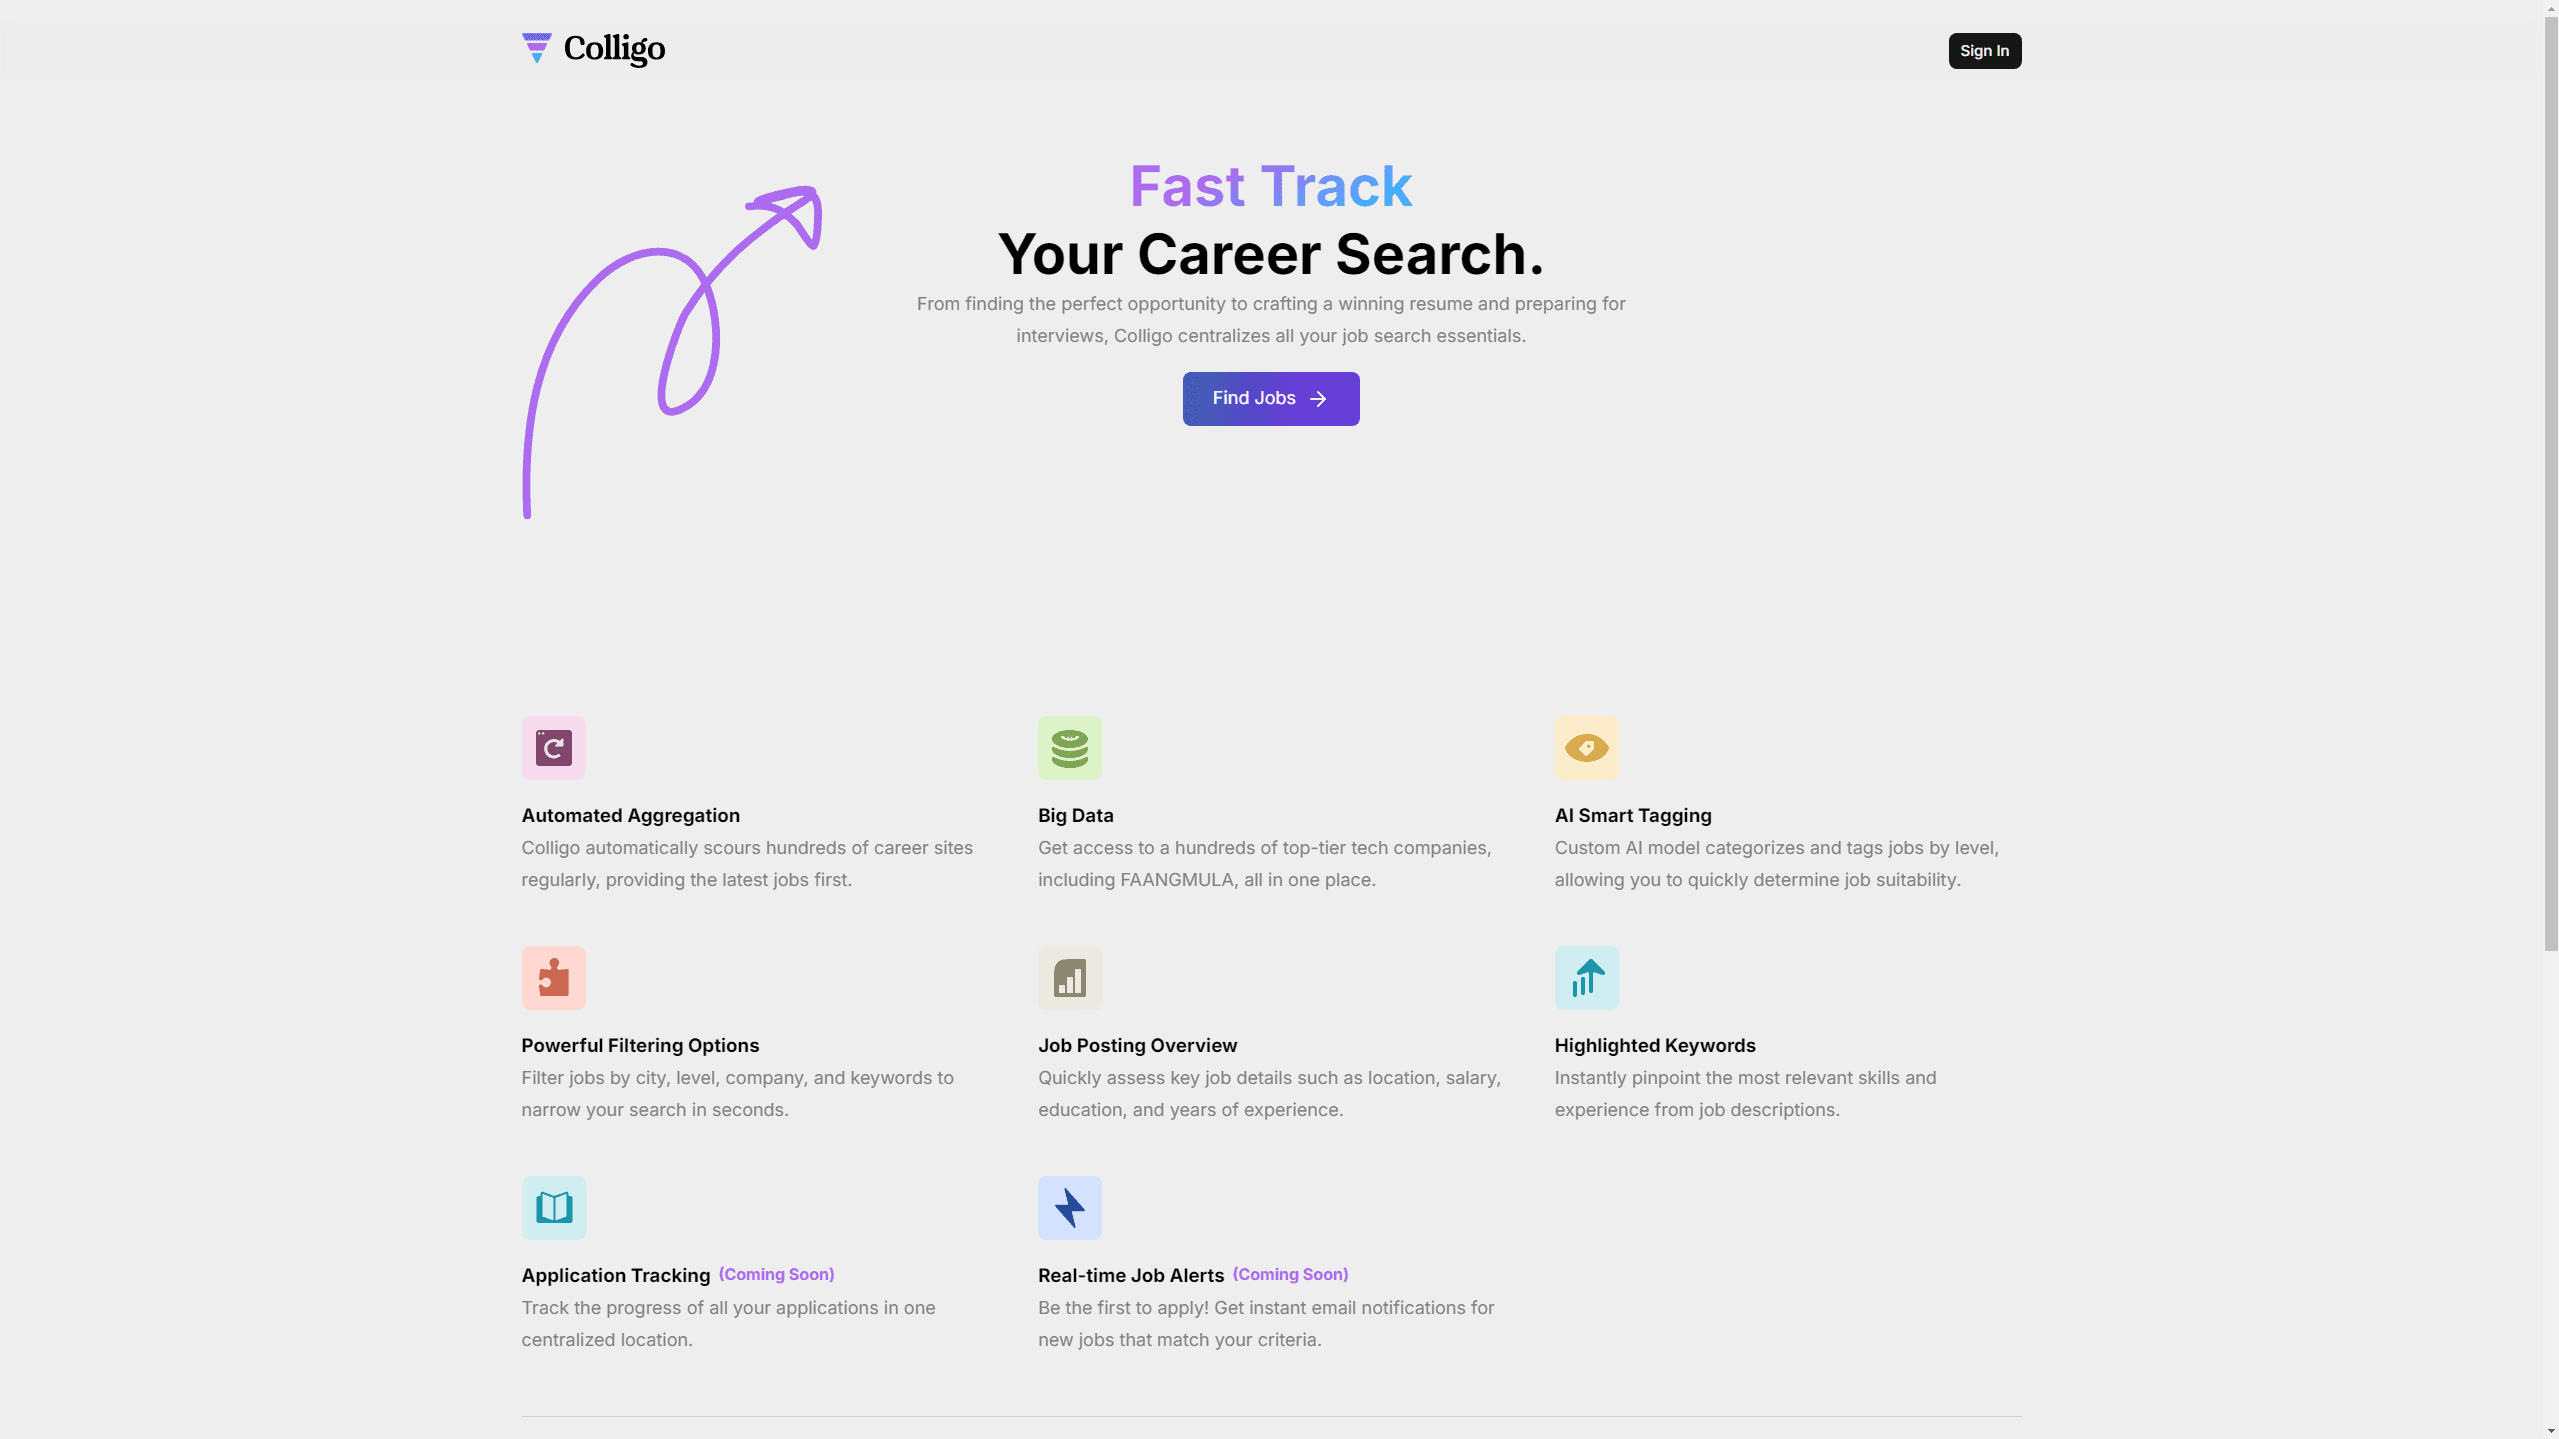Click the Big Data database icon
The height and width of the screenshot is (1439, 2559).
(1069, 748)
